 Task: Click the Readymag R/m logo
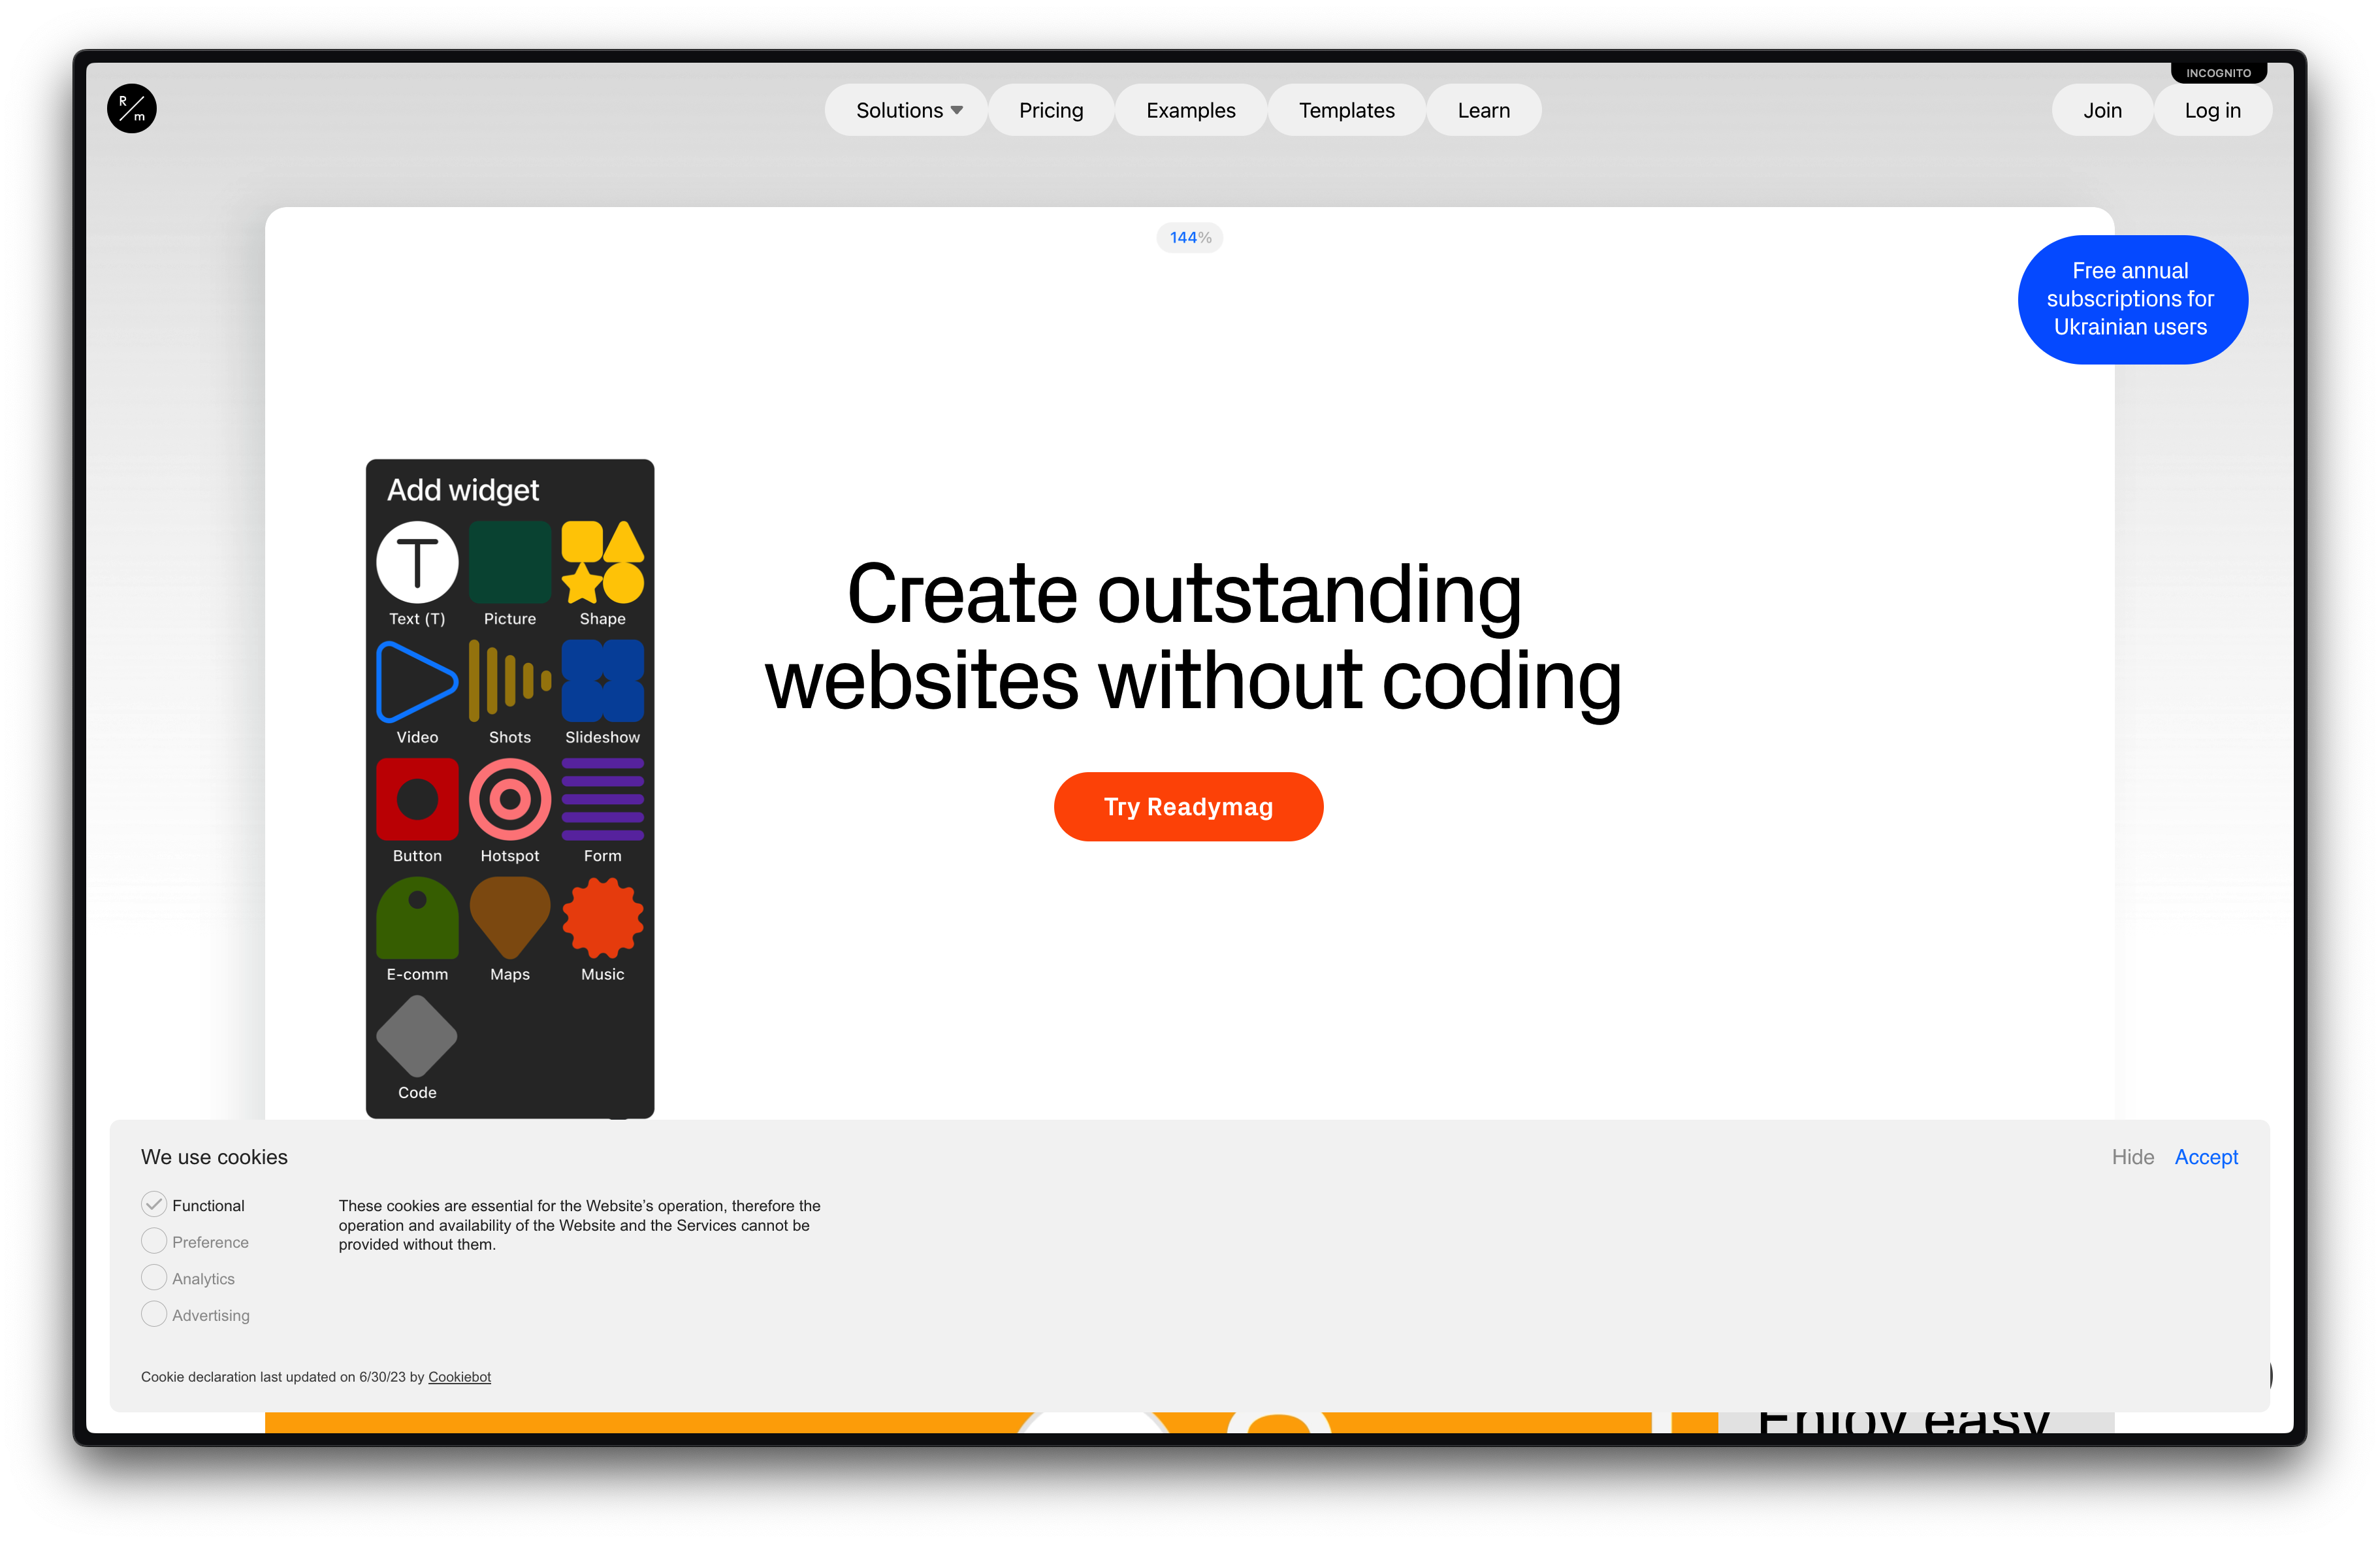[132, 109]
